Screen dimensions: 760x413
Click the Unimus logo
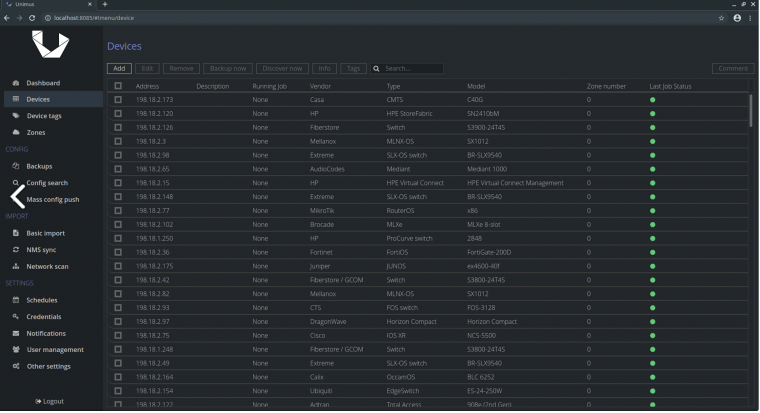point(50,44)
